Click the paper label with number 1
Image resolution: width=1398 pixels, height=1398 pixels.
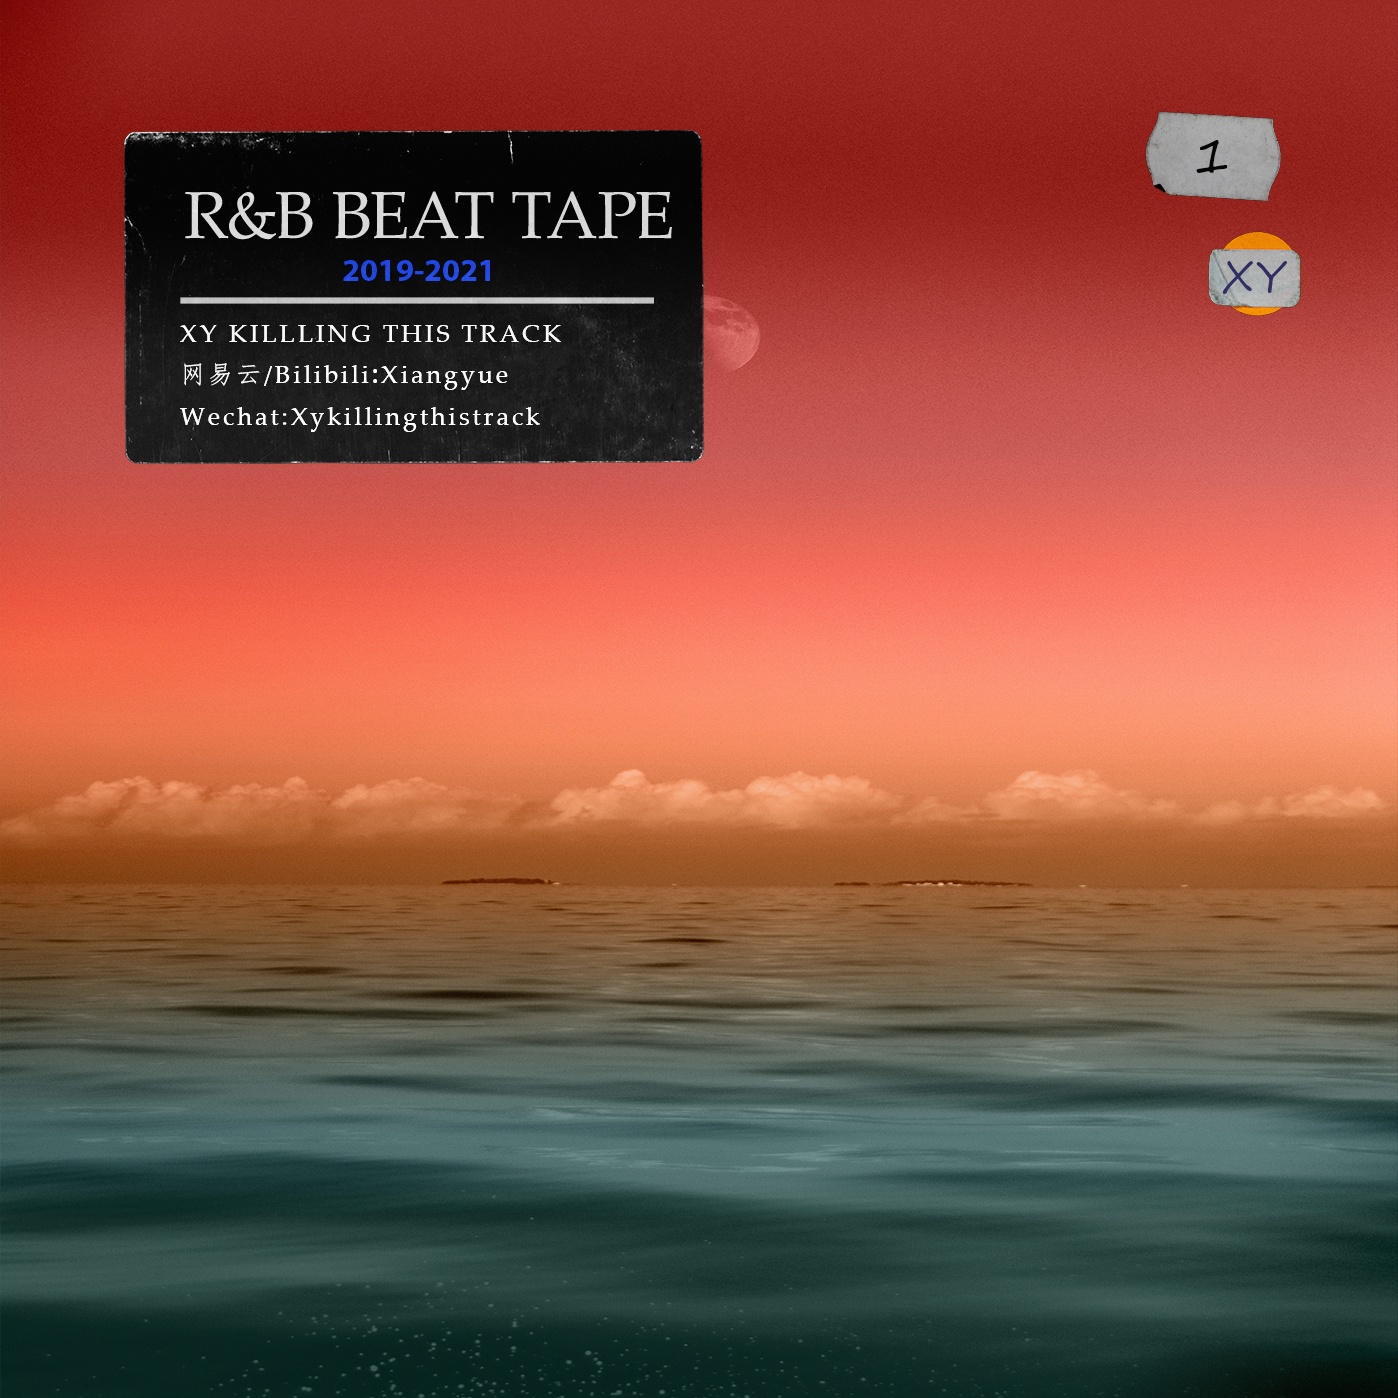pos(1213,156)
